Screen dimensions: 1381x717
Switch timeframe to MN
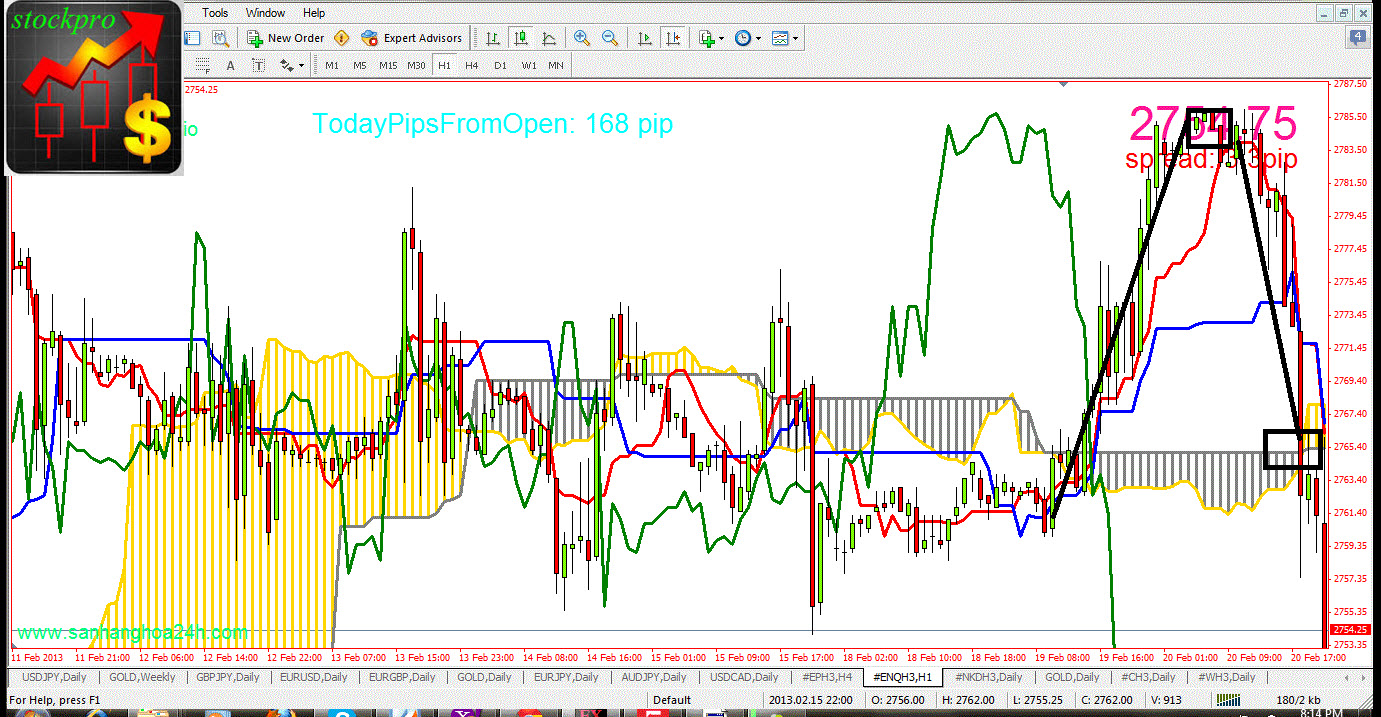pyautogui.click(x=556, y=66)
